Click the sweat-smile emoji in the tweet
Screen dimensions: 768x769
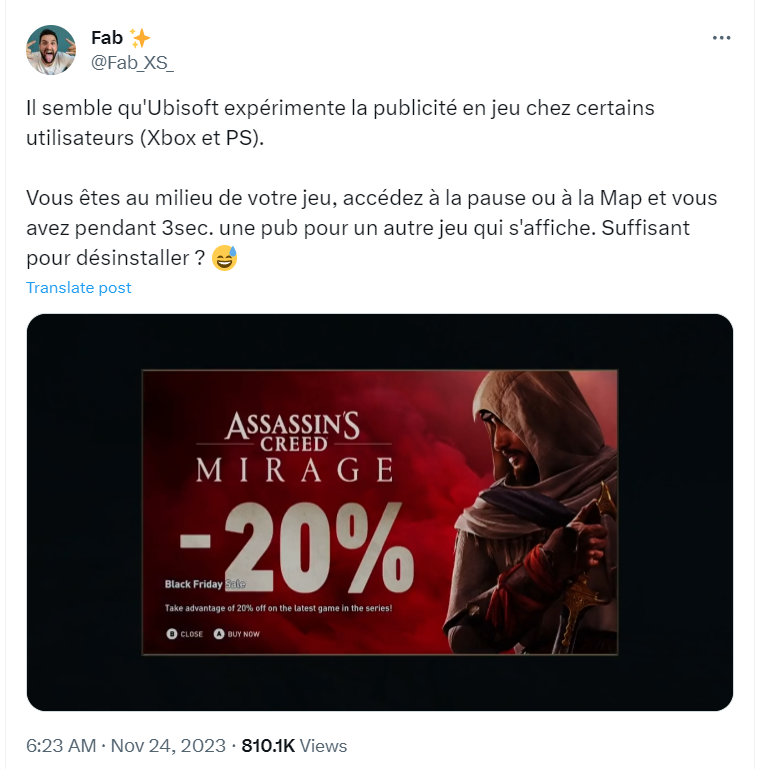[225, 258]
